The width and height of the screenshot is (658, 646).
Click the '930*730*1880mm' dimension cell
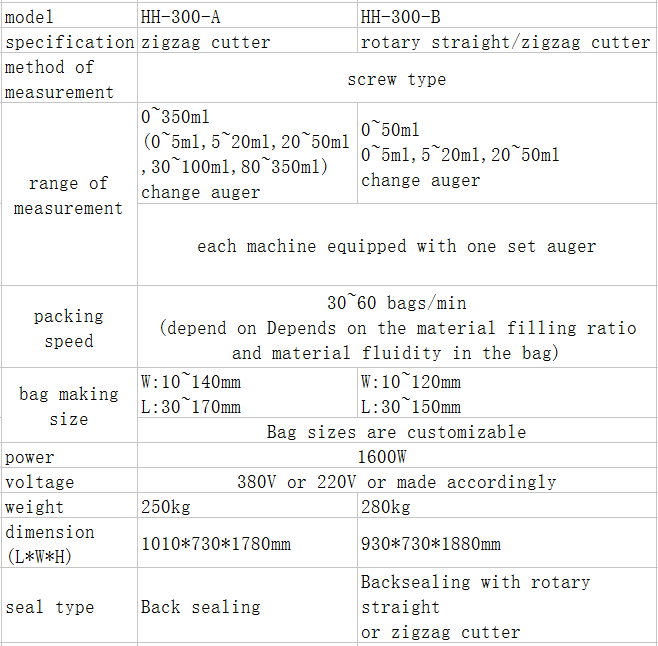tap(505, 544)
